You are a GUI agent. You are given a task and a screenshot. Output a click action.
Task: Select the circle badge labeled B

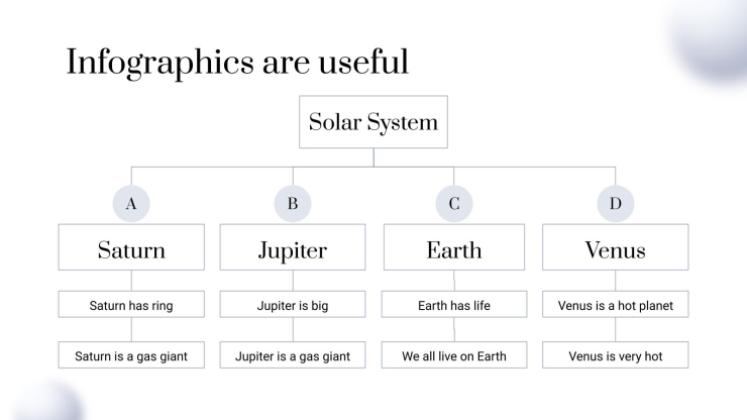293,204
